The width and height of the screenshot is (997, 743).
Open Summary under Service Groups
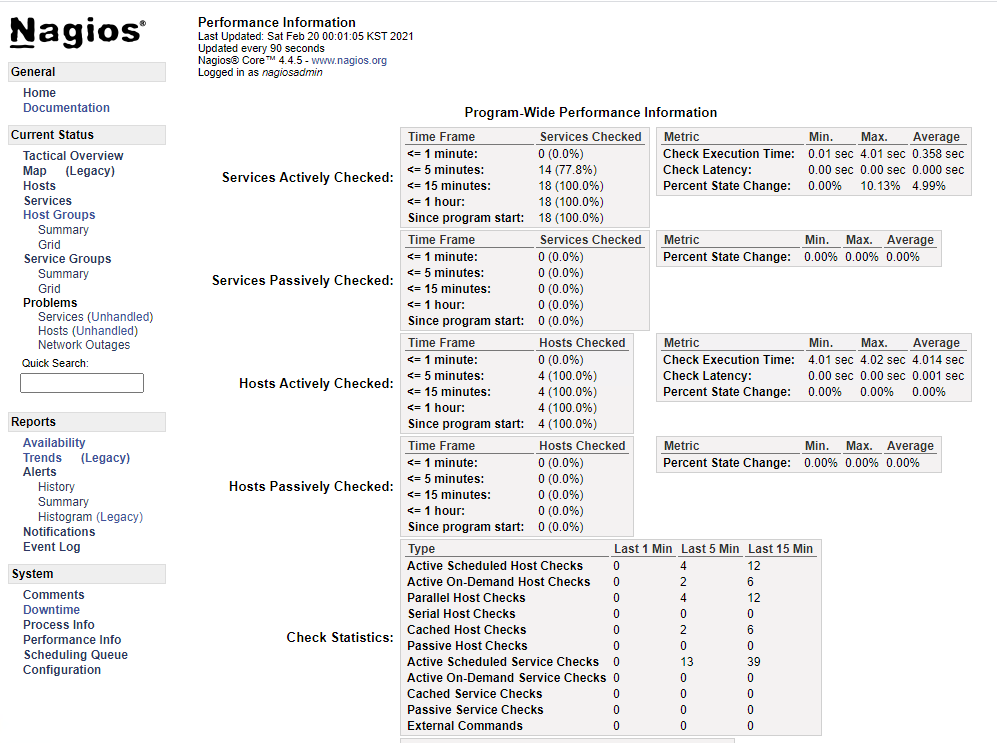(x=63, y=274)
